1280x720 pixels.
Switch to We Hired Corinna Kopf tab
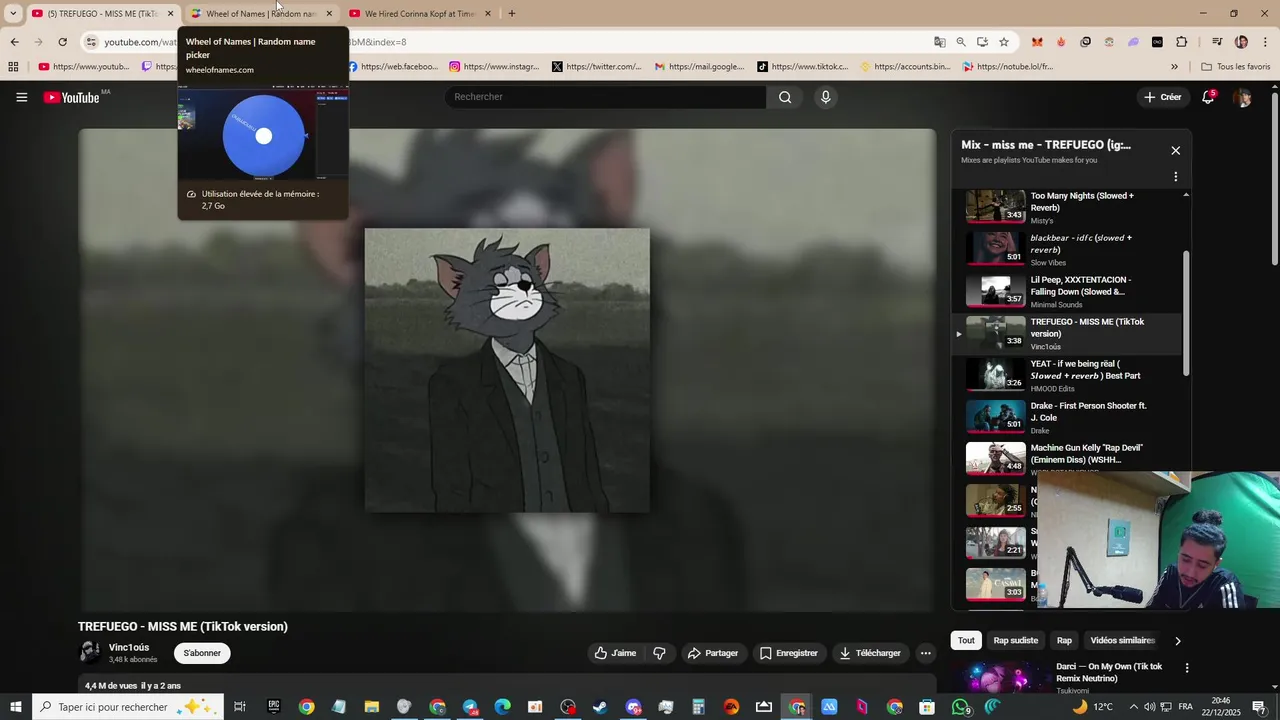[x=420, y=14]
